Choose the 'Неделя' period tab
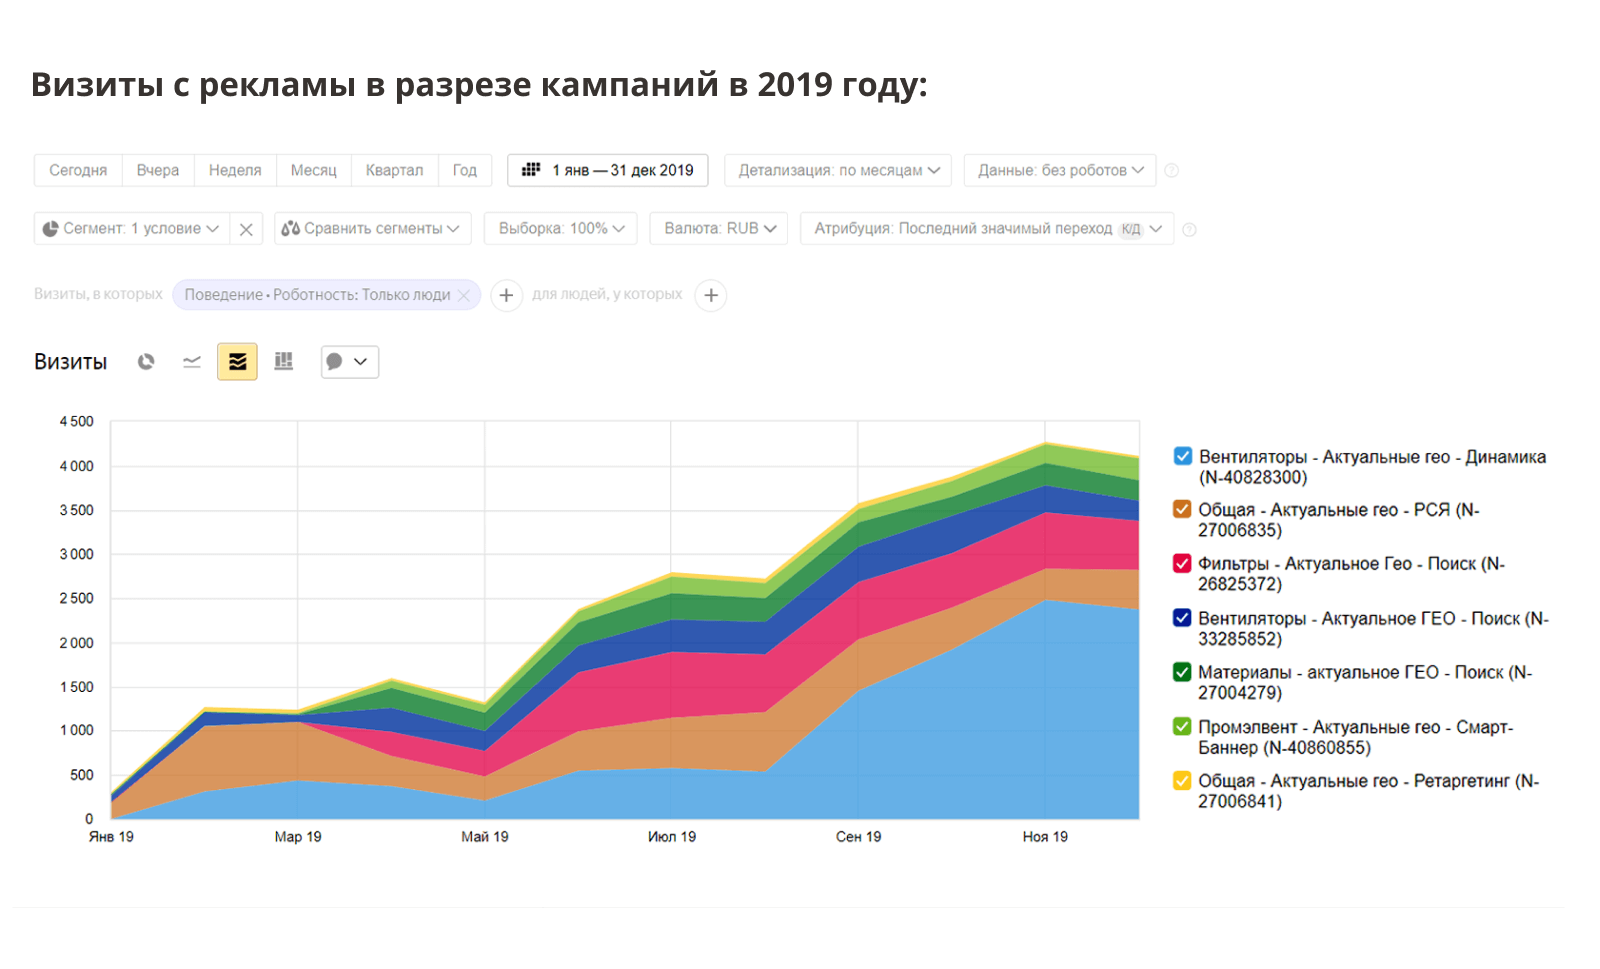Screen dimensions: 1600x969 pos(235,170)
